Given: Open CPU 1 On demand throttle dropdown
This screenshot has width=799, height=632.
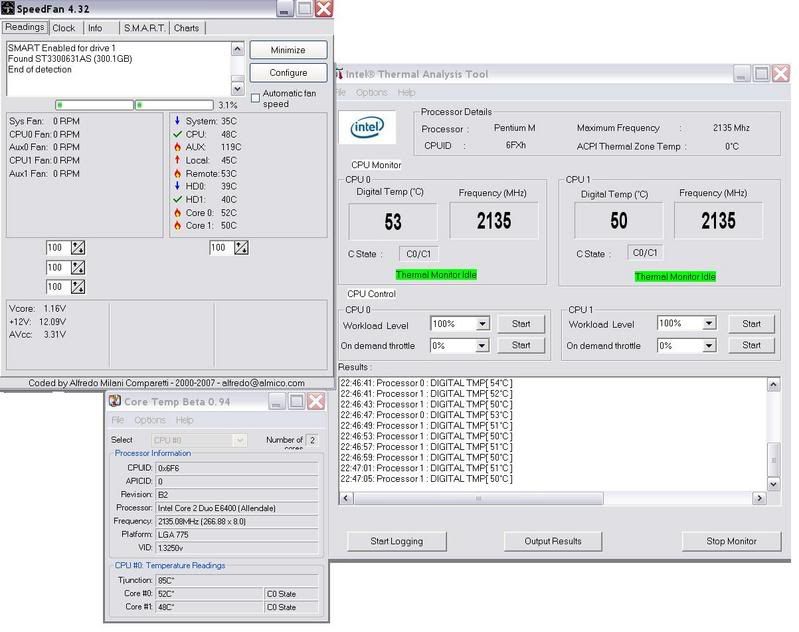Looking at the screenshot, I should (x=708, y=346).
